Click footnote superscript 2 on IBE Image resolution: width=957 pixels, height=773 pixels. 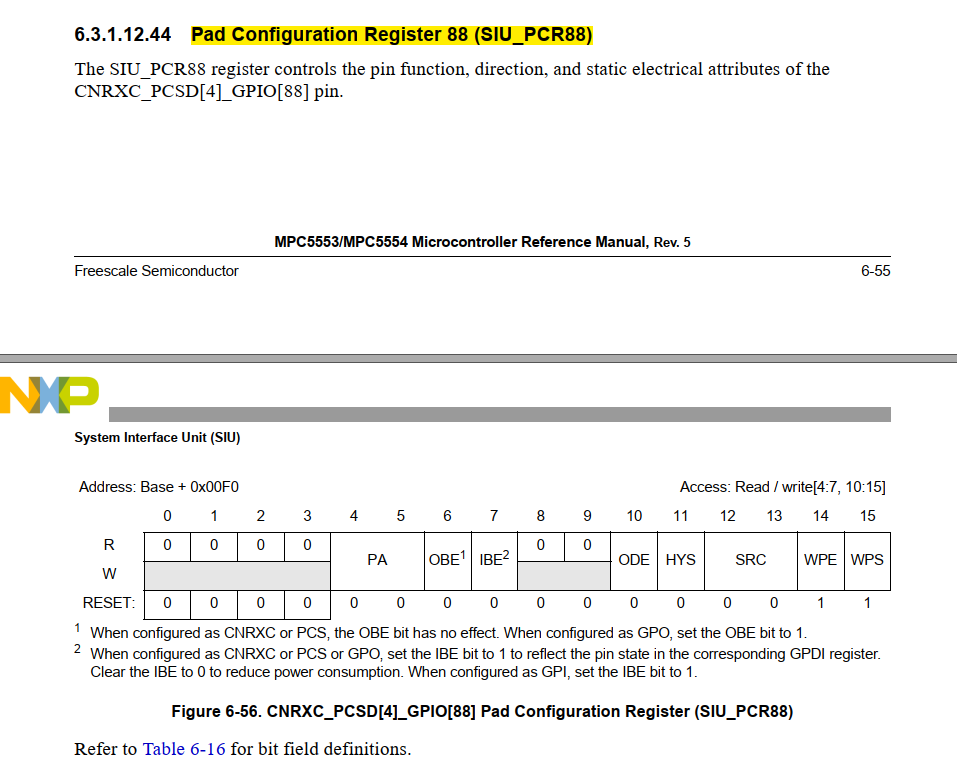[x=504, y=553]
